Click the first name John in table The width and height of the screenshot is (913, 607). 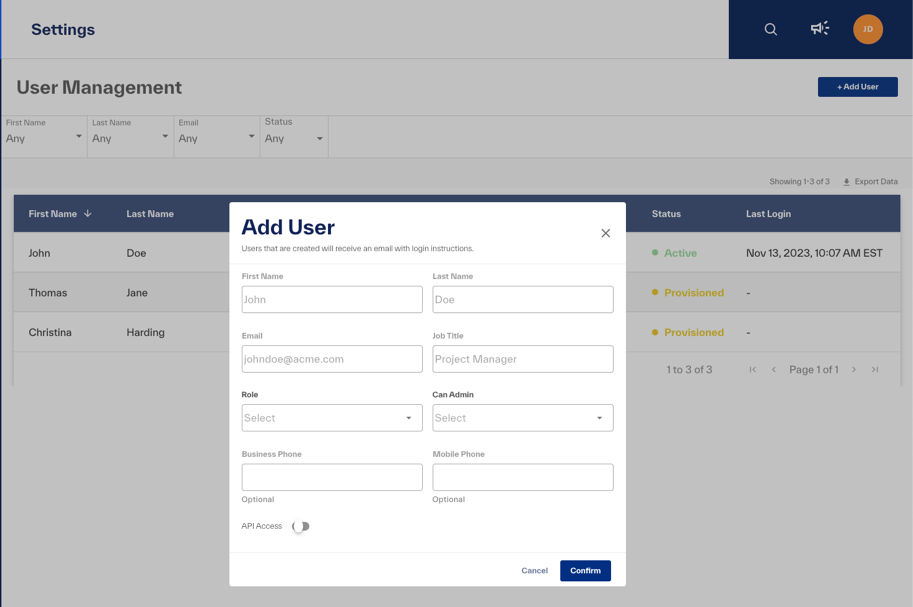(40, 253)
